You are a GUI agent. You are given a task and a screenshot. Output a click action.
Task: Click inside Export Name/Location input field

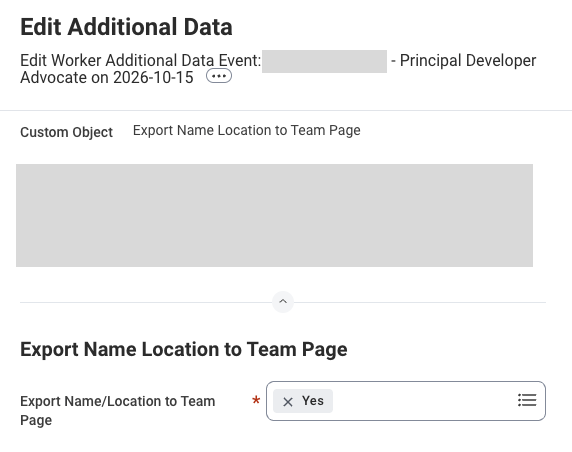pyautogui.click(x=406, y=401)
